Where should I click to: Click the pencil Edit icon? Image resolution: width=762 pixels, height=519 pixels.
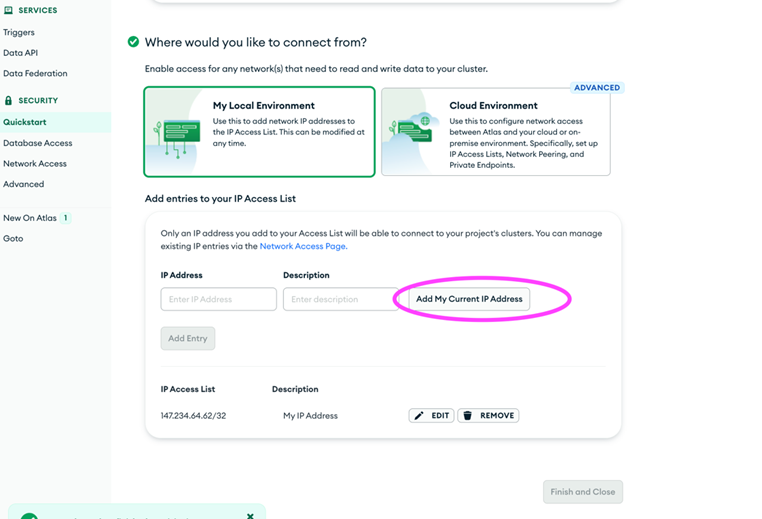coord(419,415)
